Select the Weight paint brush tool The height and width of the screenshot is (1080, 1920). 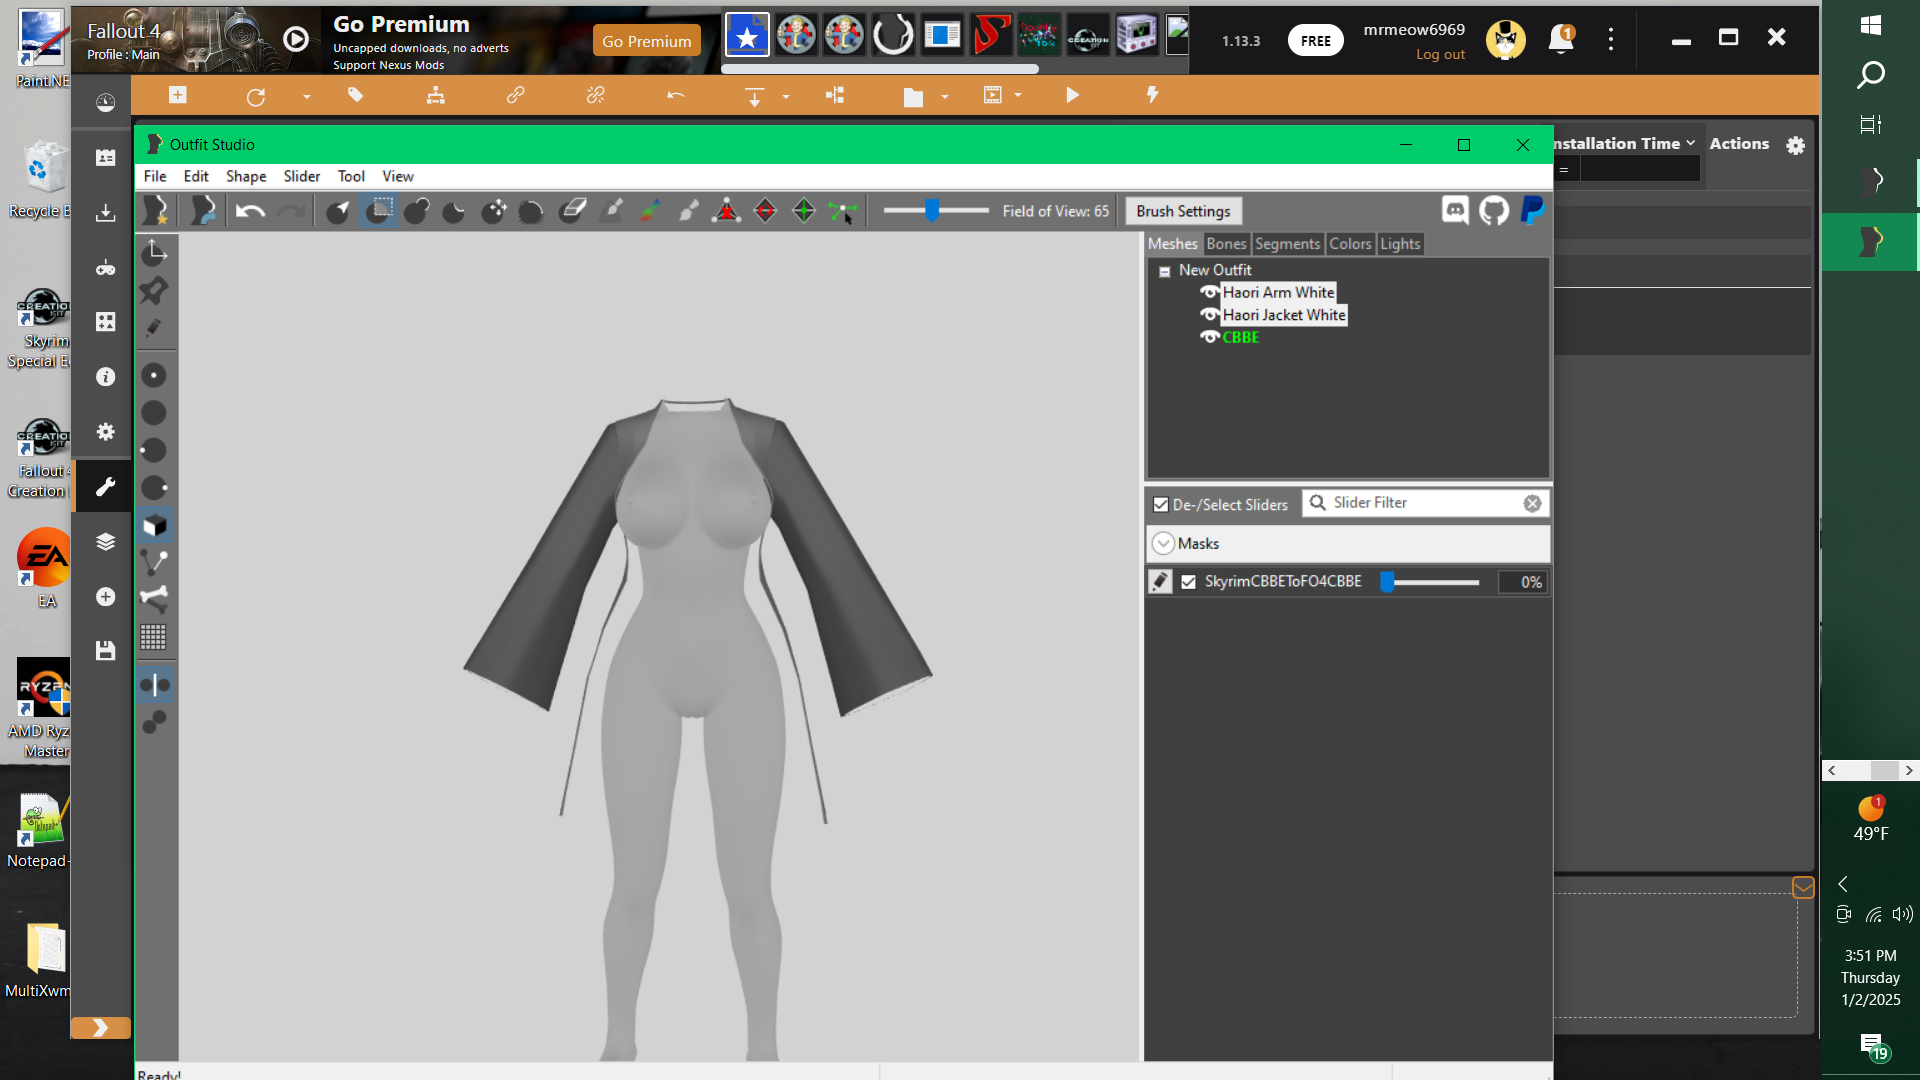pyautogui.click(x=611, y=211)
